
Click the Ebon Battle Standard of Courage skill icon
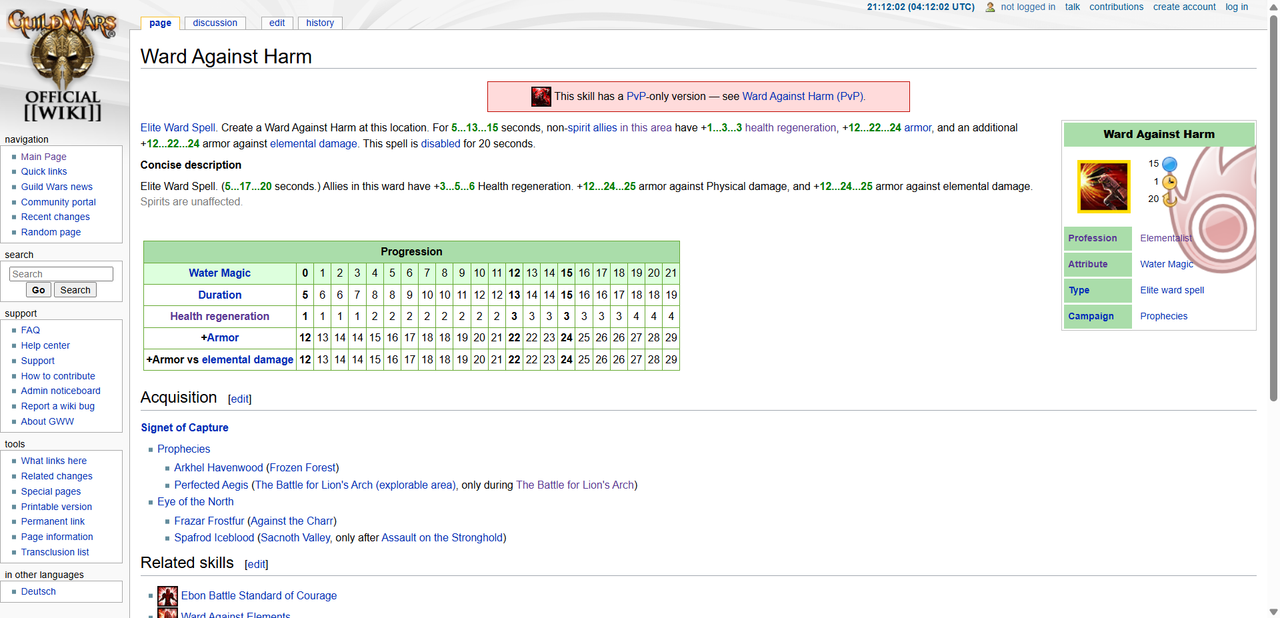pyautogui.click(x=167, y=596)
